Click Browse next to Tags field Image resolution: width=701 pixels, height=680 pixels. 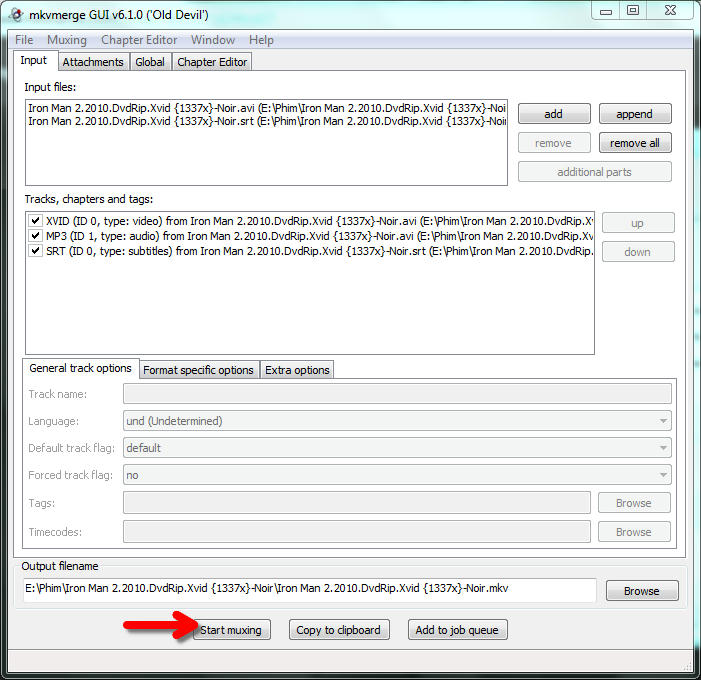(x=634, y=503)
